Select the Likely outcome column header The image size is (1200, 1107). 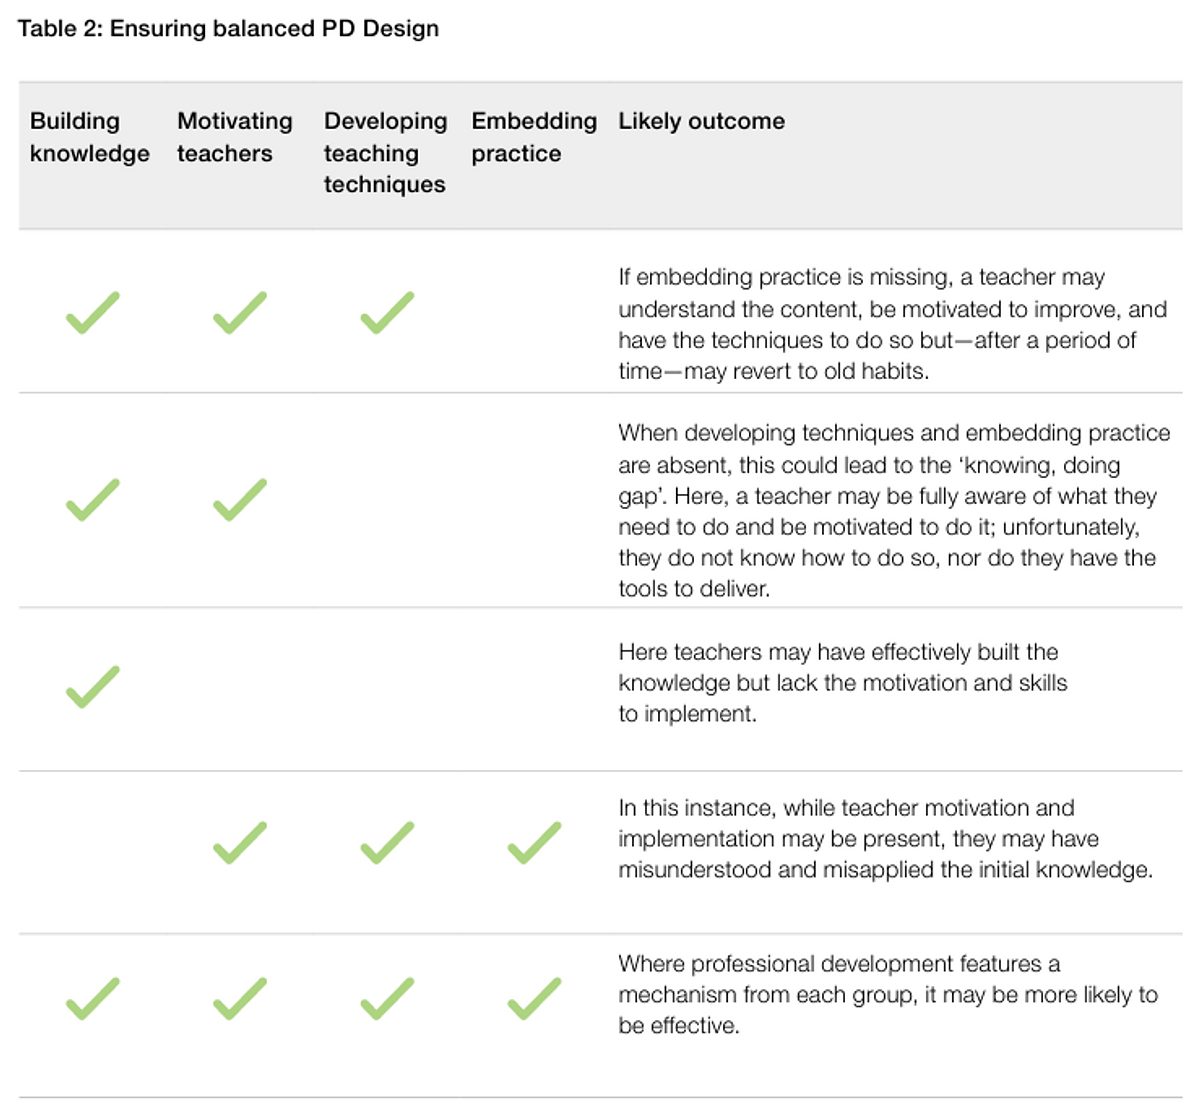pos(701,121)
